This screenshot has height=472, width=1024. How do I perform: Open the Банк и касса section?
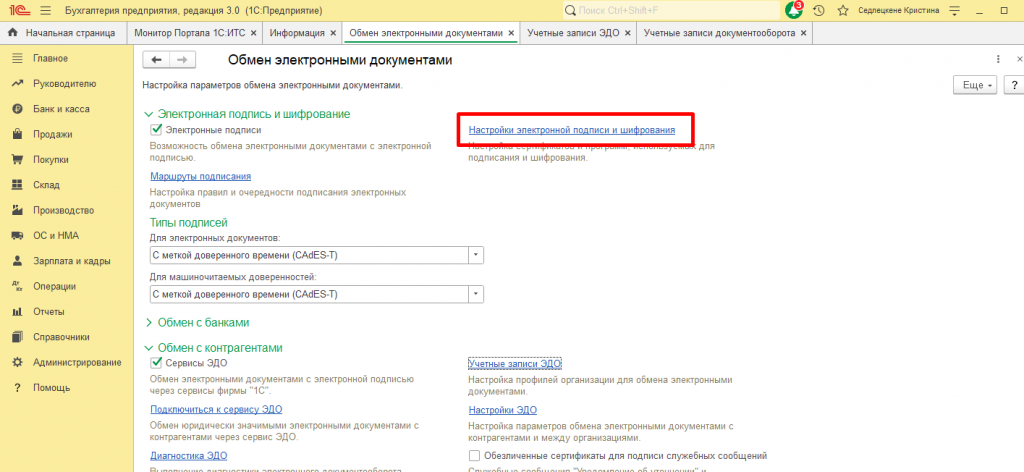[x=61, y=109]
